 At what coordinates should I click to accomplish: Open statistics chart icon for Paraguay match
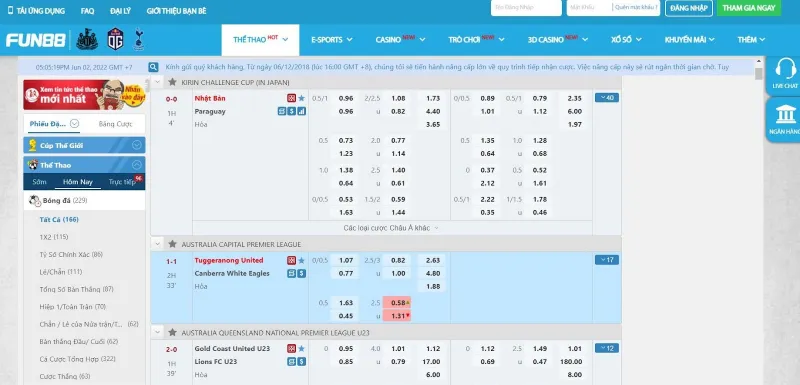pyautogui.click(x=302, y=111)
